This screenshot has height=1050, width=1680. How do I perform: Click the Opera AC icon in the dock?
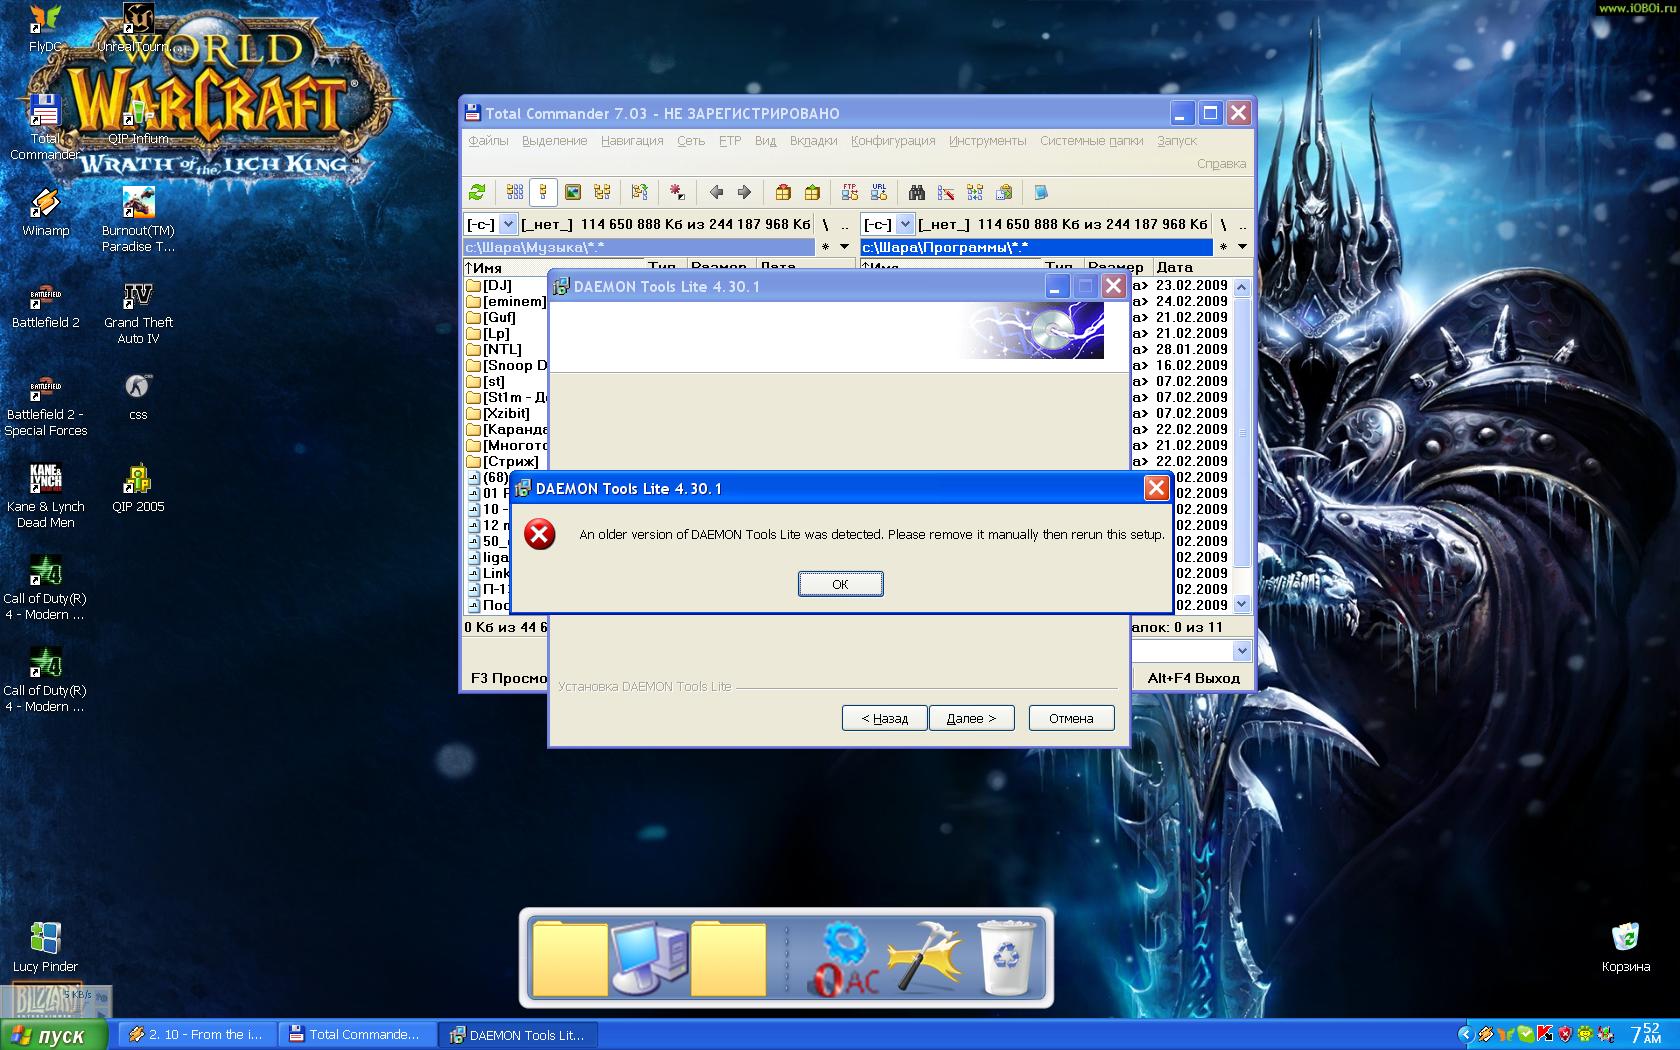845,958
